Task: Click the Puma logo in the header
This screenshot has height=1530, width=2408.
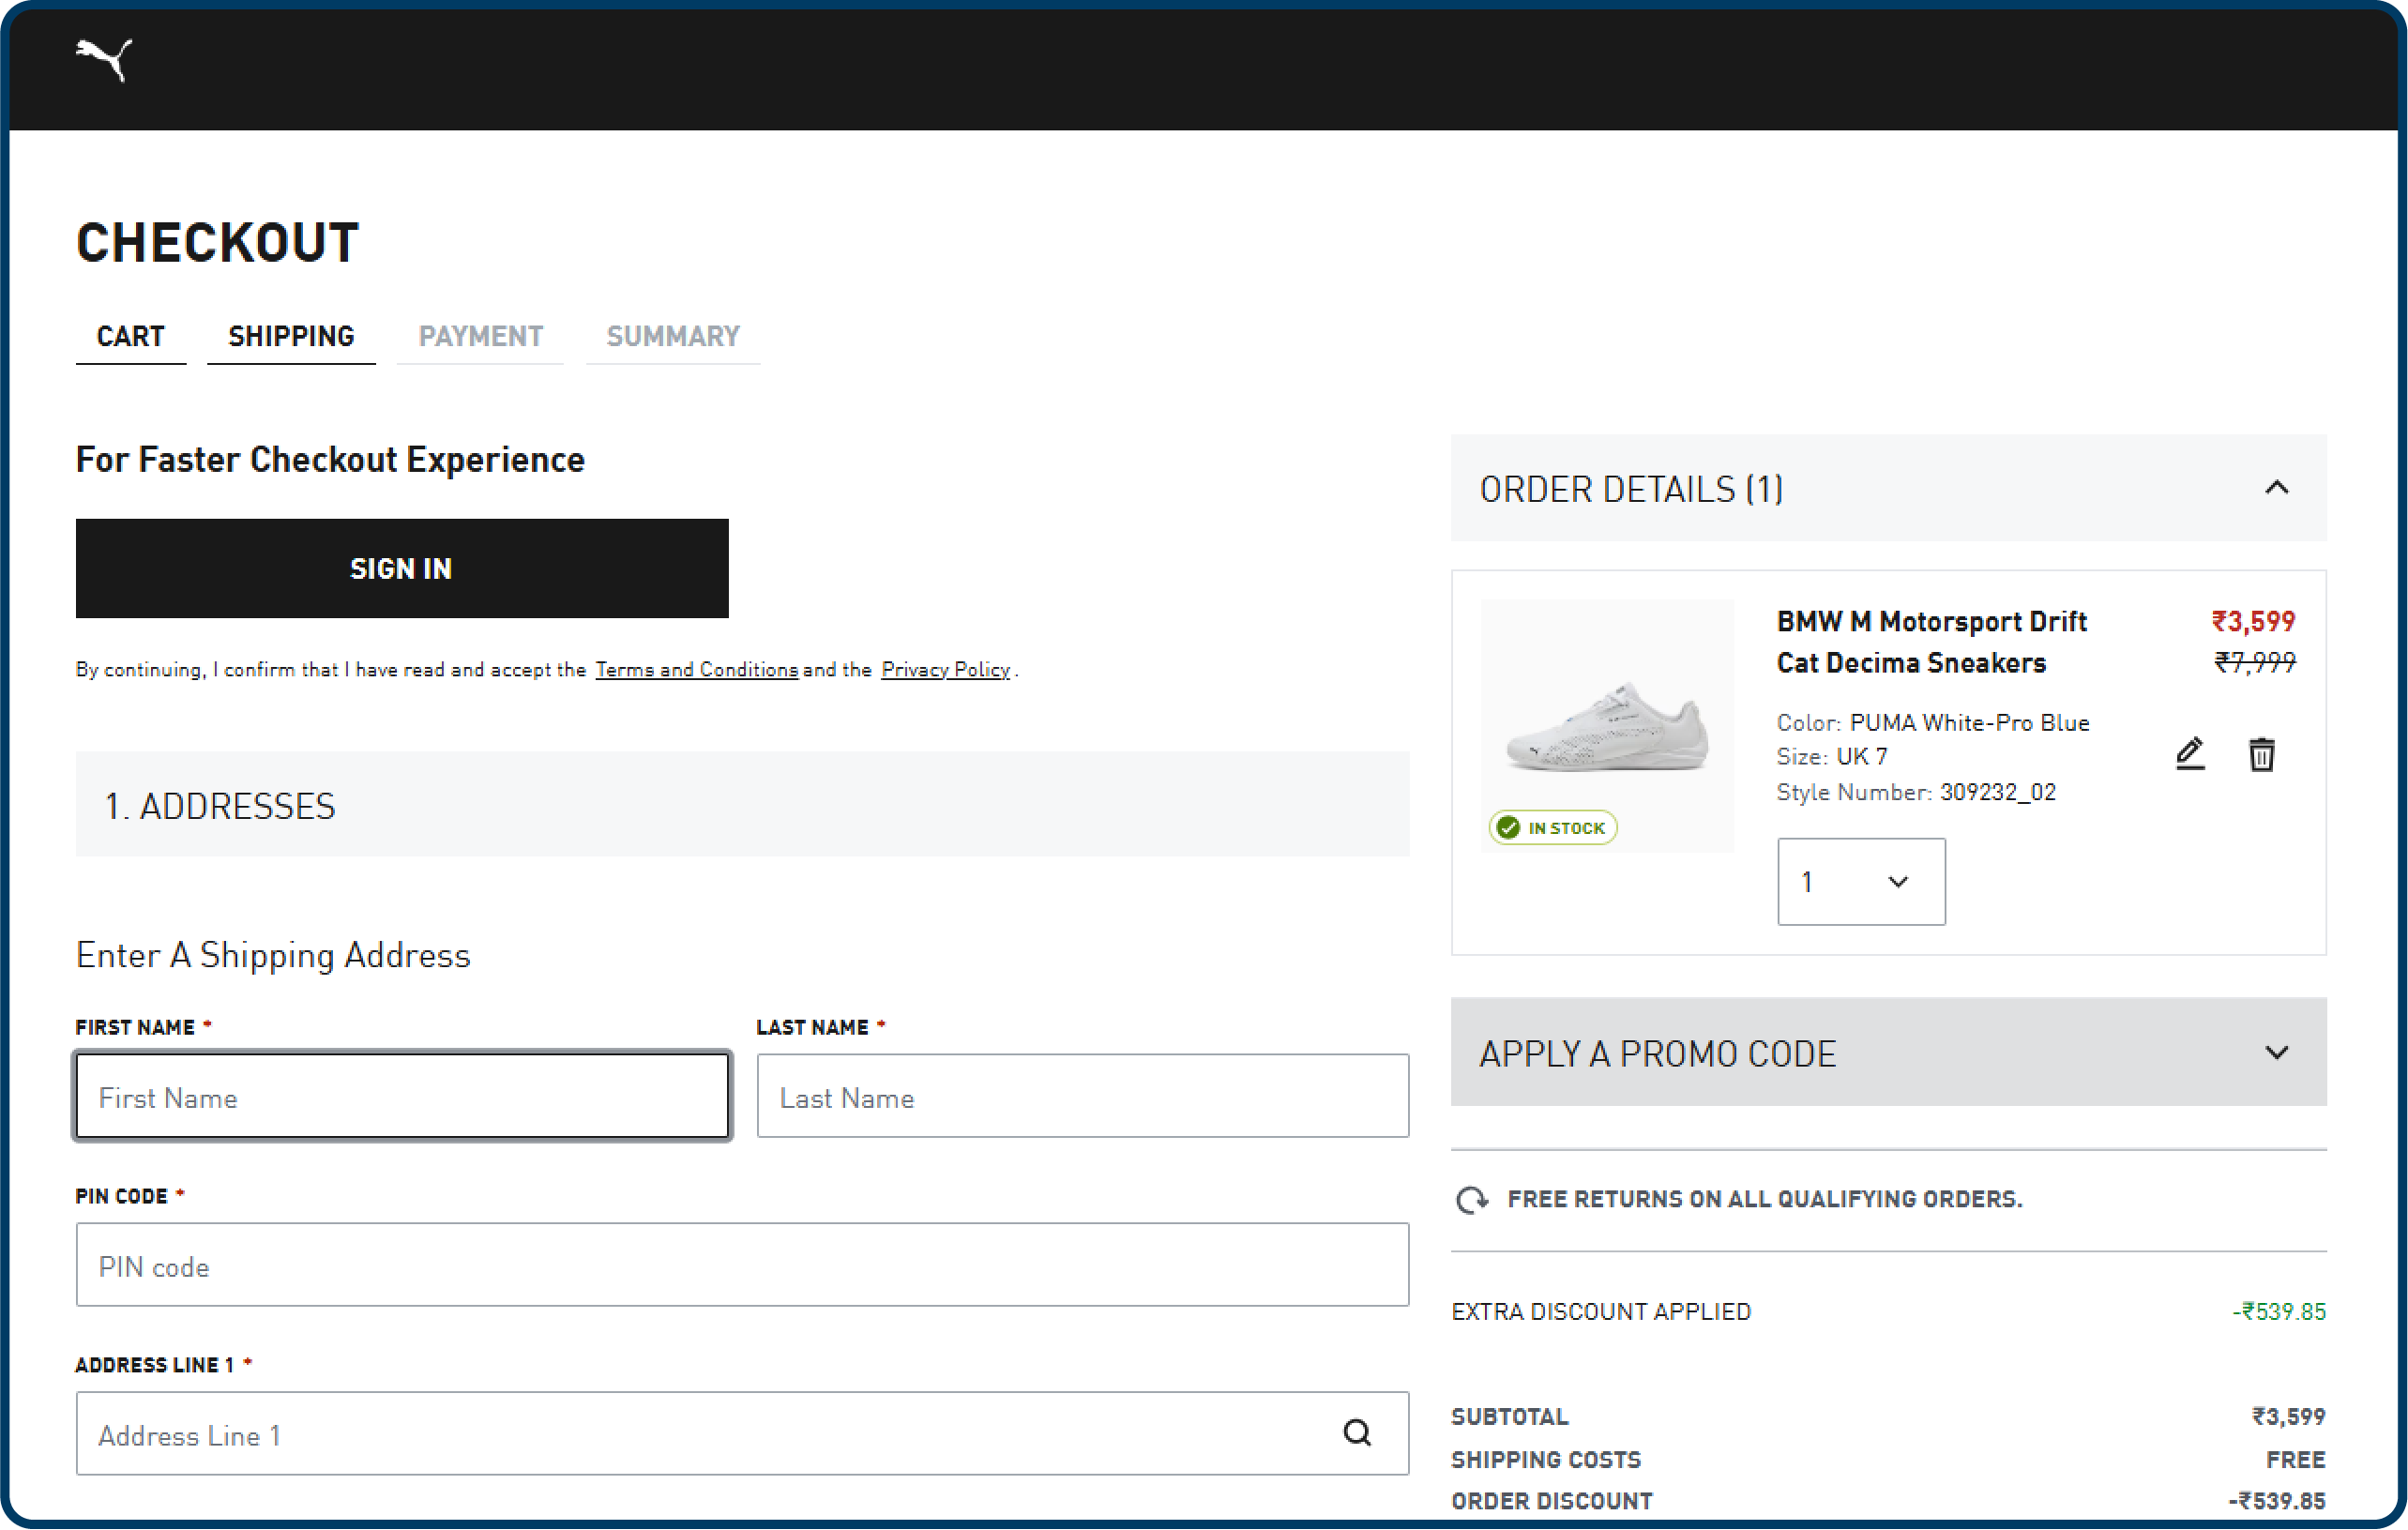Action: (x=104, y=62)
